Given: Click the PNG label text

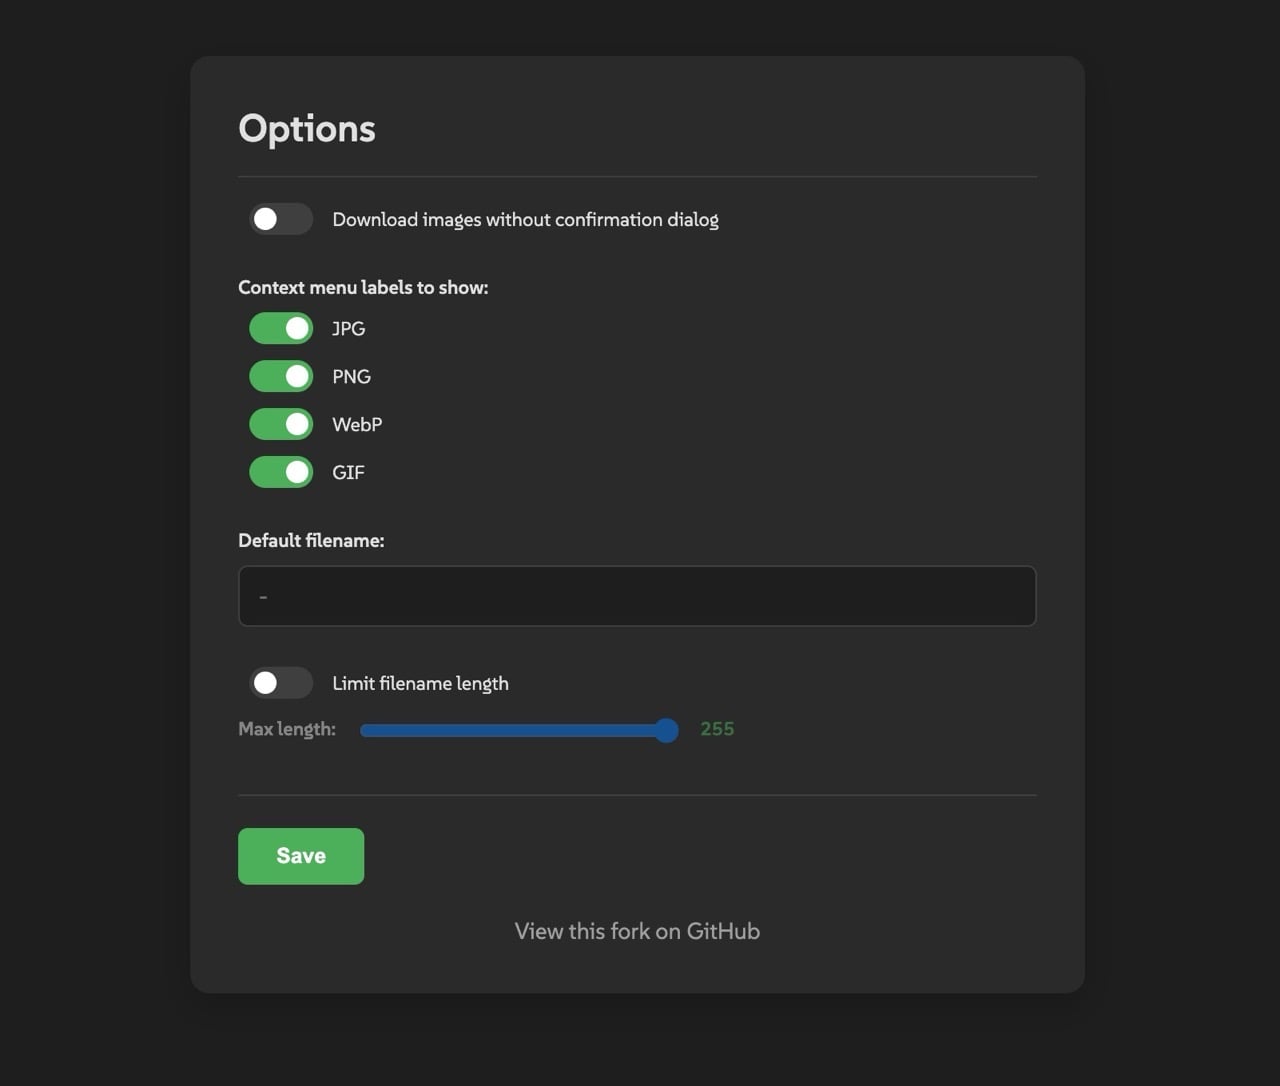Looking at the screenshot, I should coord(351,376).
